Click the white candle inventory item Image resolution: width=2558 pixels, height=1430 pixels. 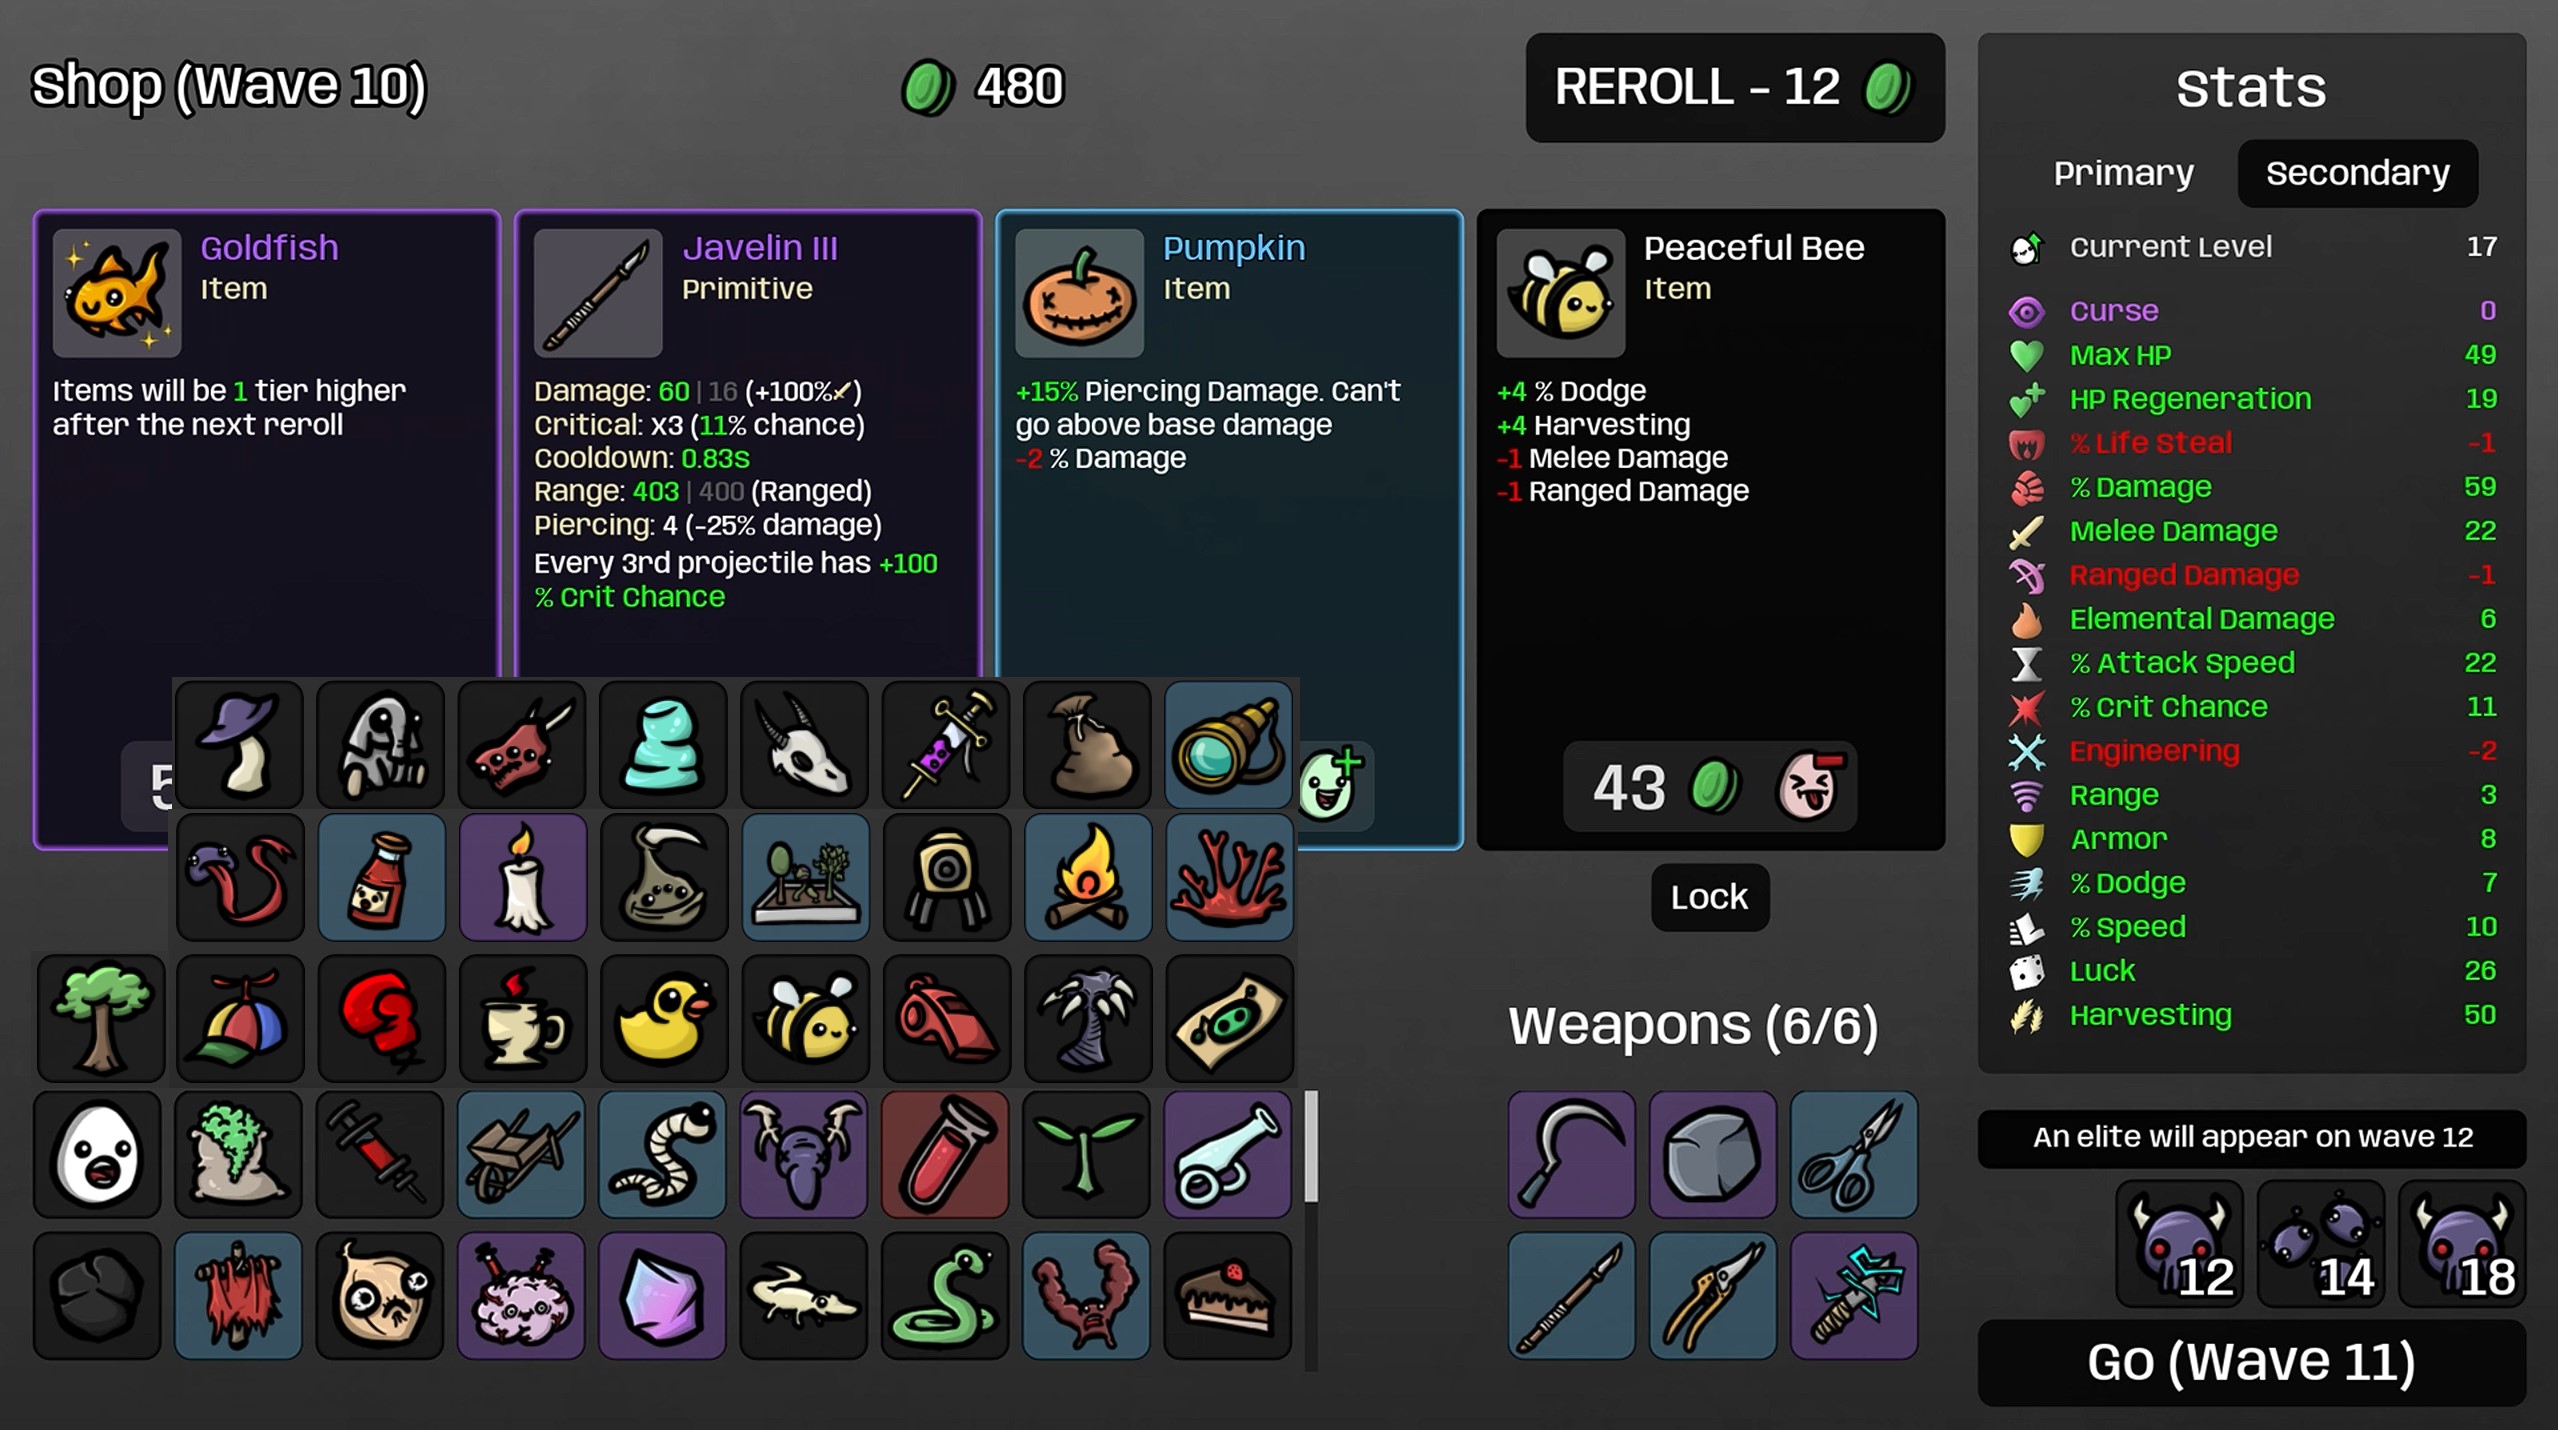[522, 877]
